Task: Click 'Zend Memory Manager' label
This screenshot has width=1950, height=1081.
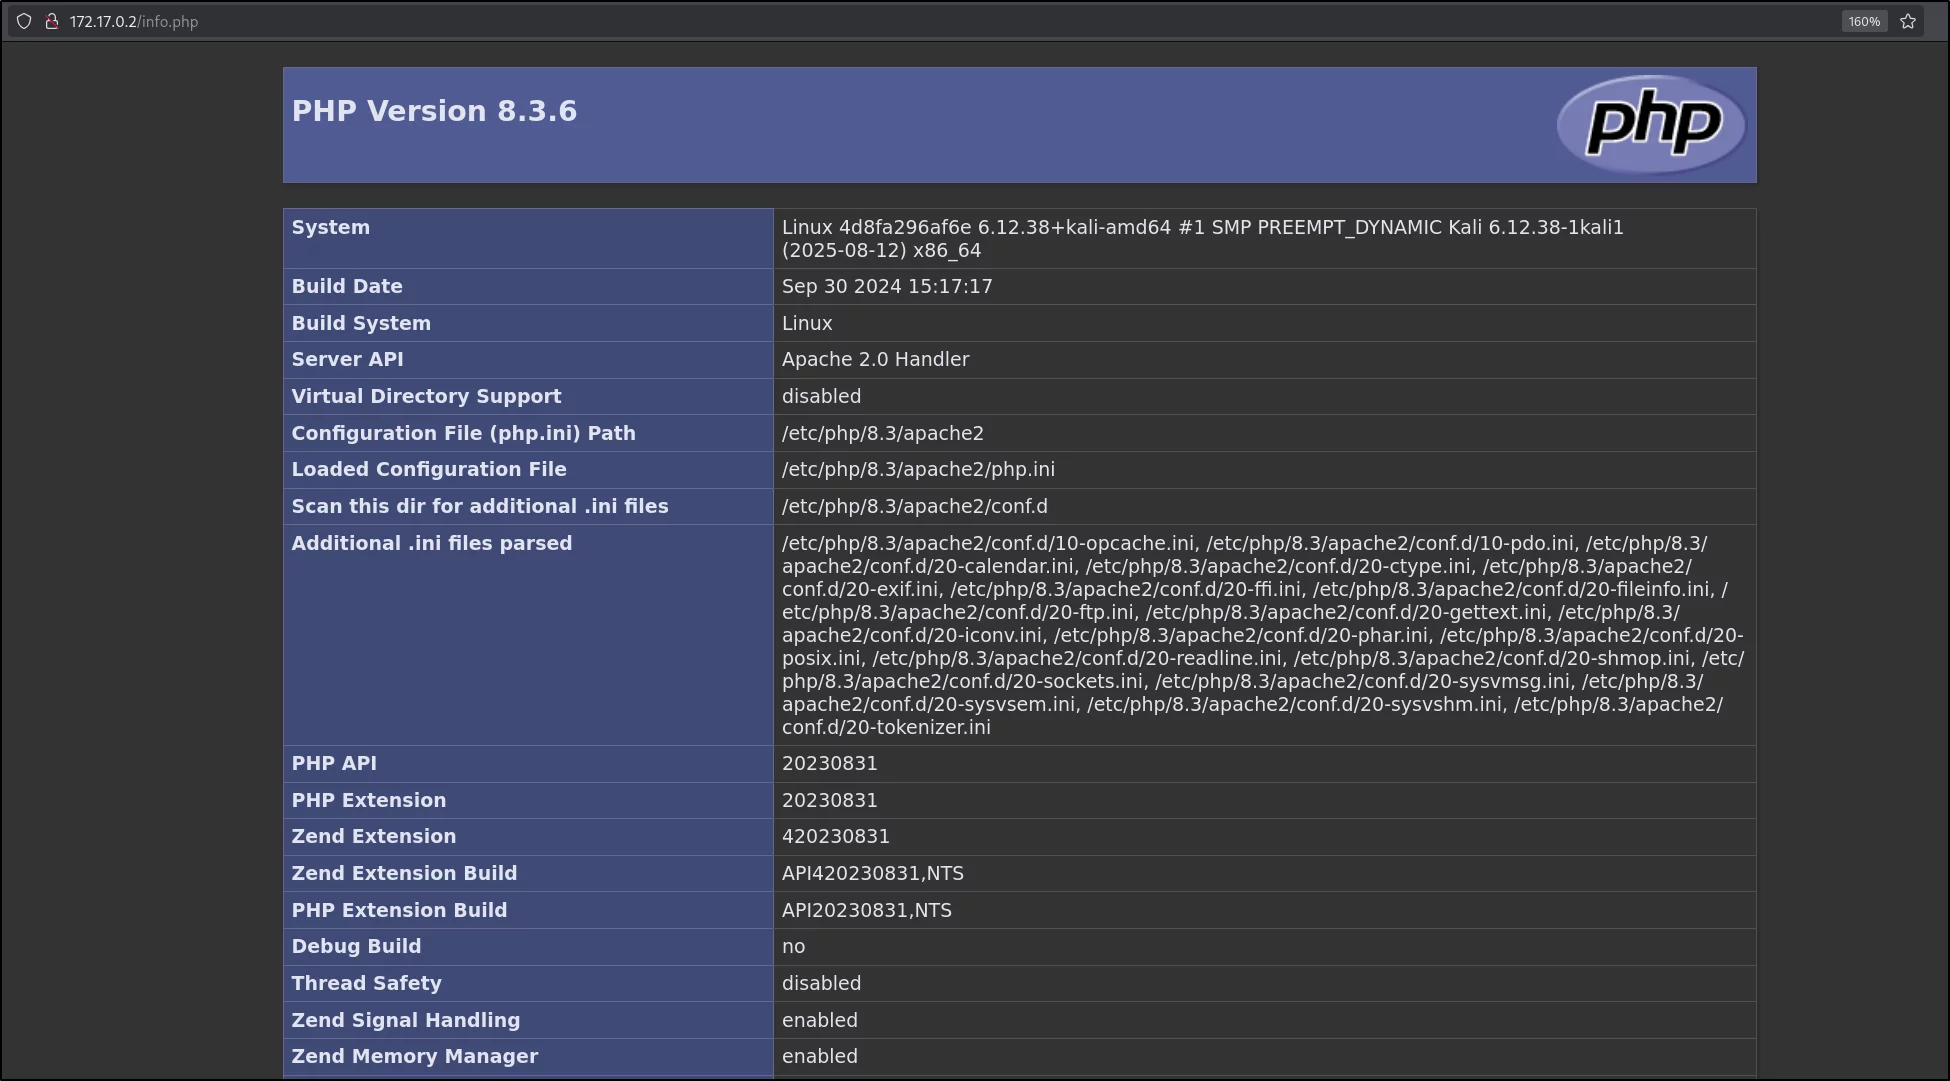Action: tap(415, 1056)
